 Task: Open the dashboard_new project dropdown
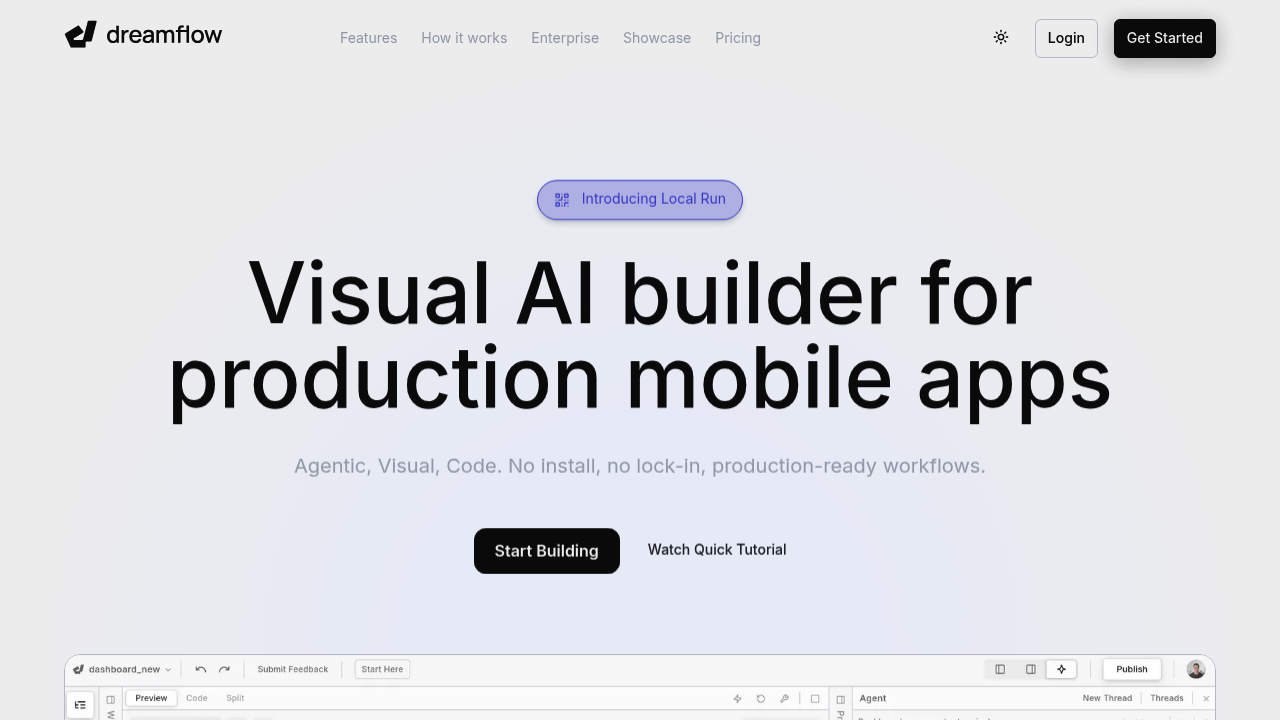tap(122, 670)
